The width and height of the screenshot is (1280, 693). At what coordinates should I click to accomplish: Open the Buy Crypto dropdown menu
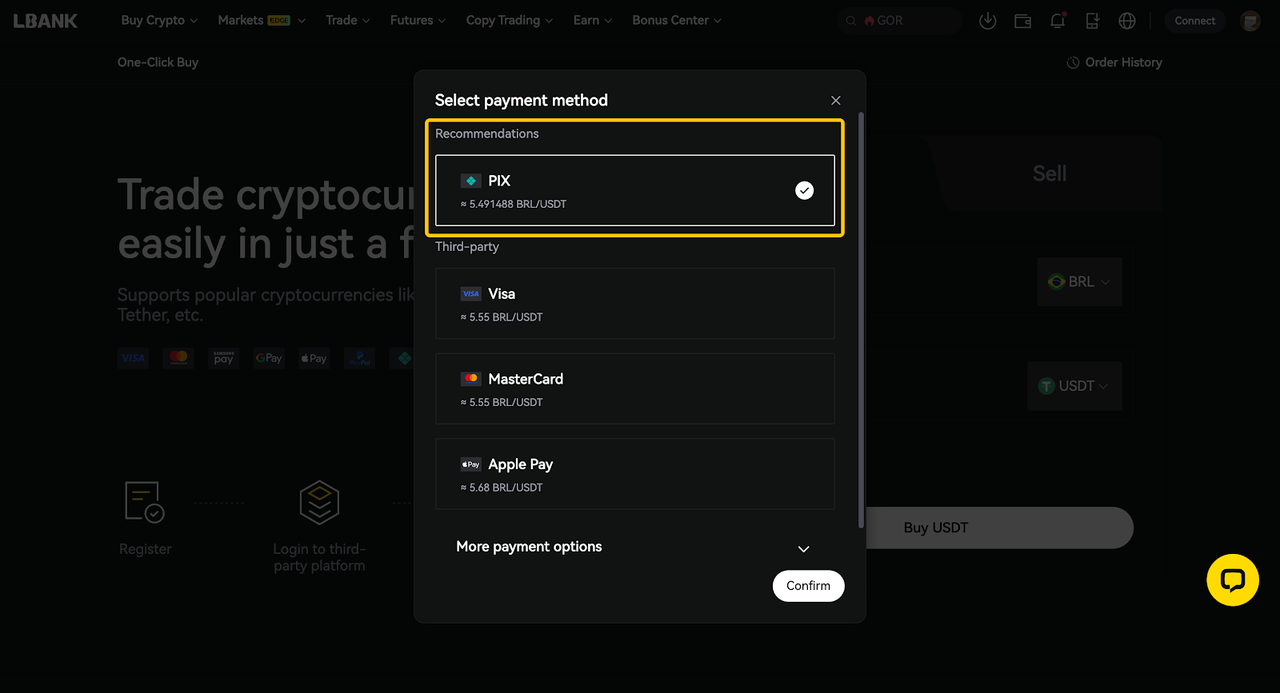click(159, 20)
